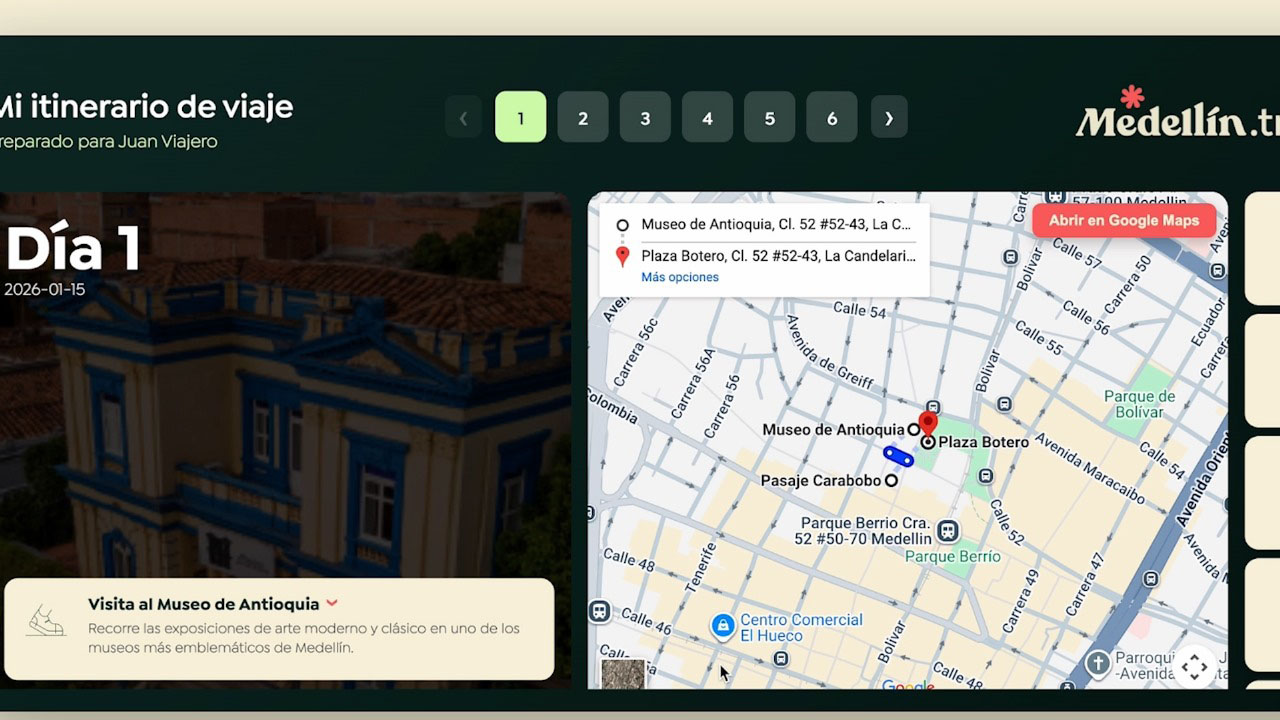Expand the Visita al Museo de Antioquia details
Image resolution: width=1280 pixels, height=720 pixels.
[331, 603]
